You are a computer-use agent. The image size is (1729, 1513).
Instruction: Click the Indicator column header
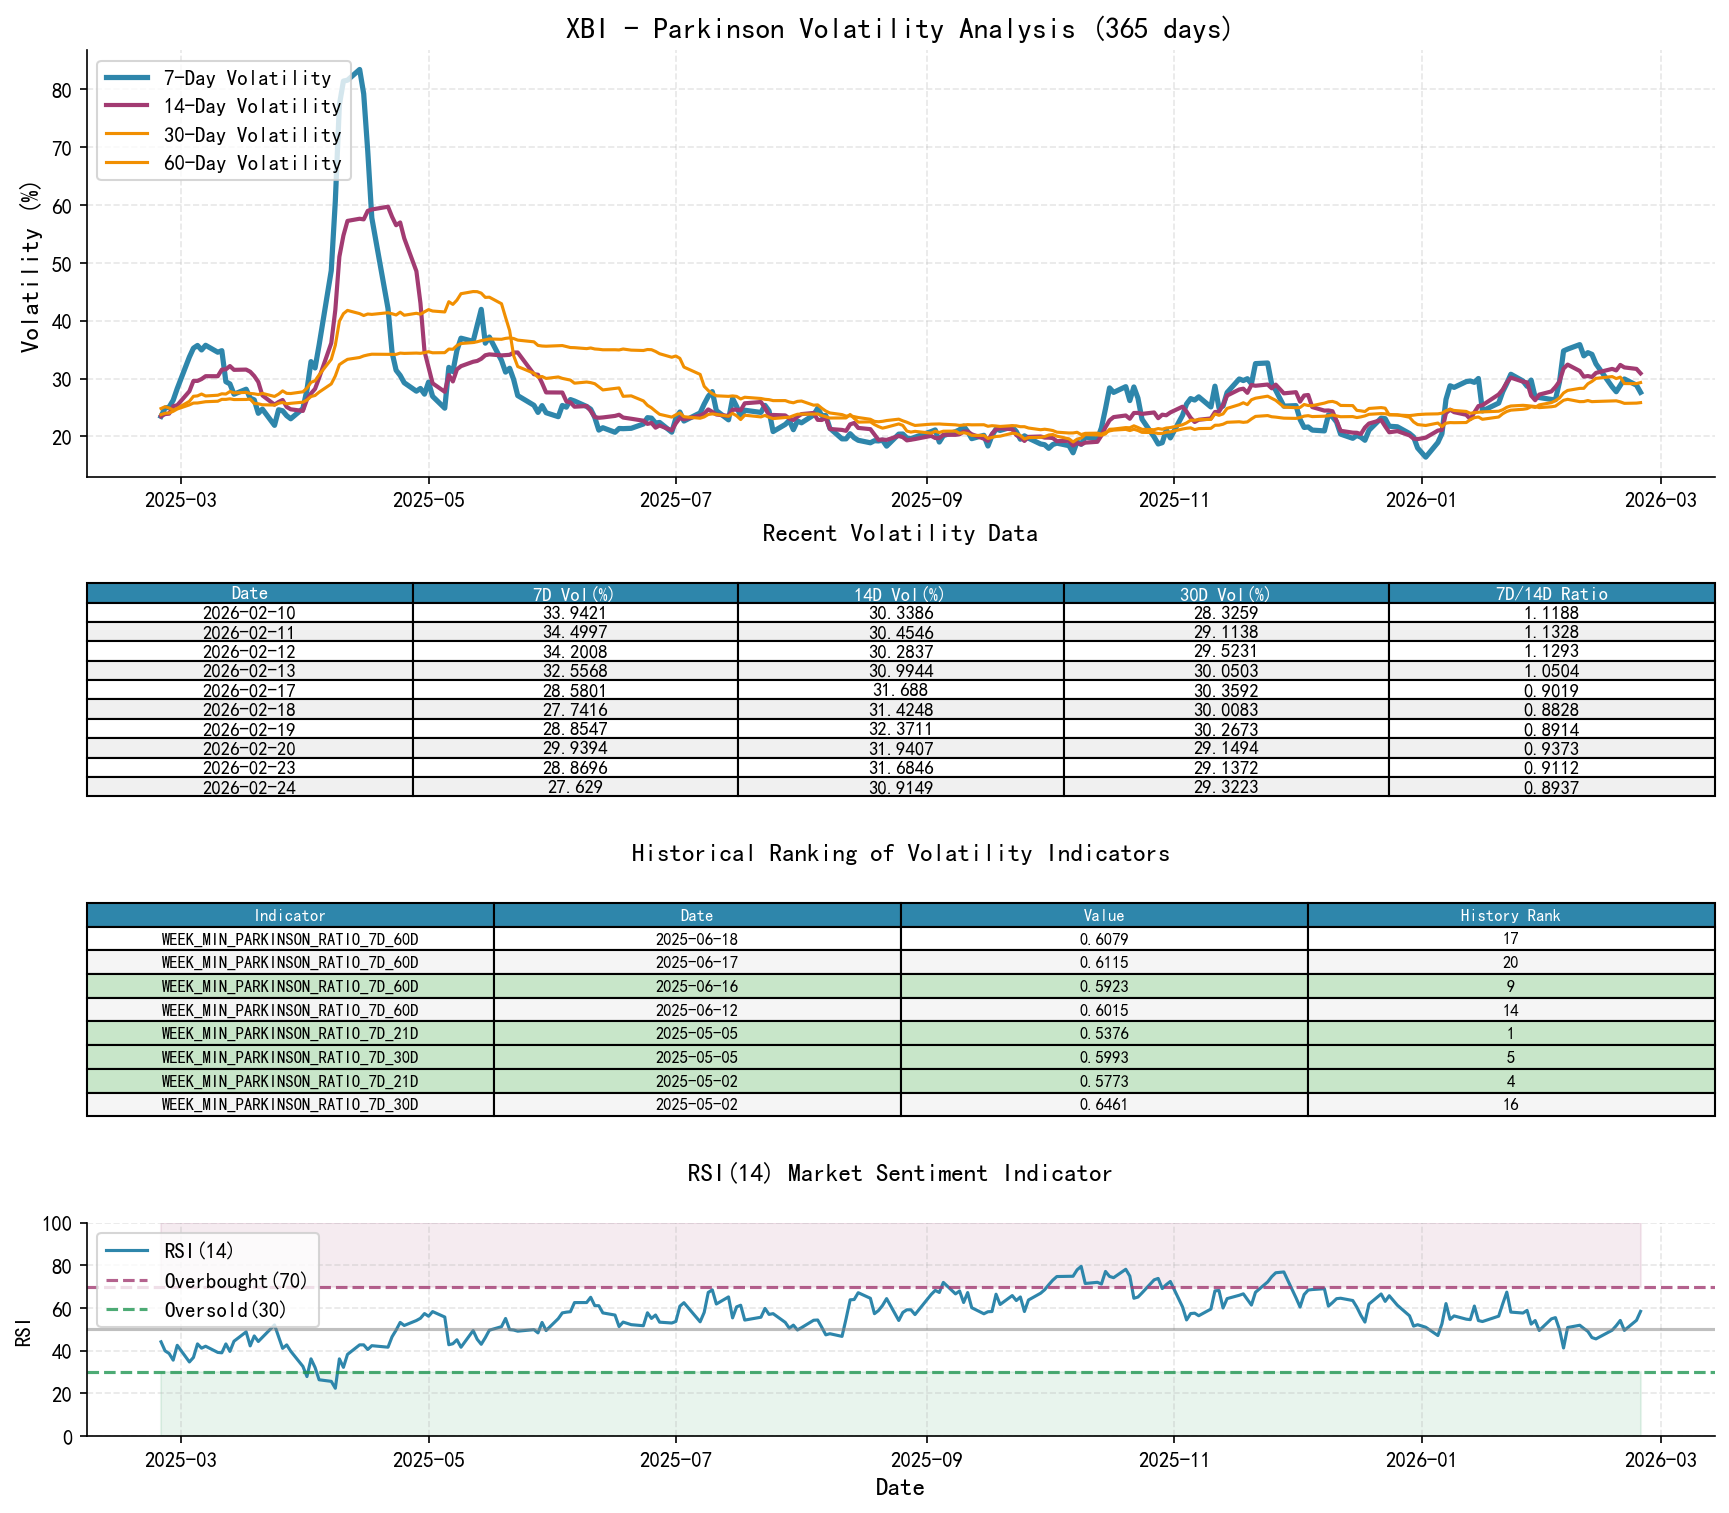[289, 915]
